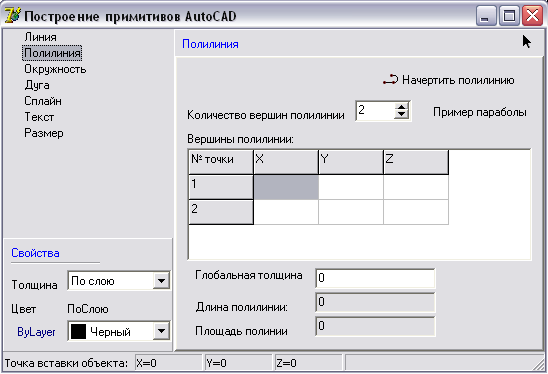Click the Z=0 status bar entry

[x=308, y=363]
